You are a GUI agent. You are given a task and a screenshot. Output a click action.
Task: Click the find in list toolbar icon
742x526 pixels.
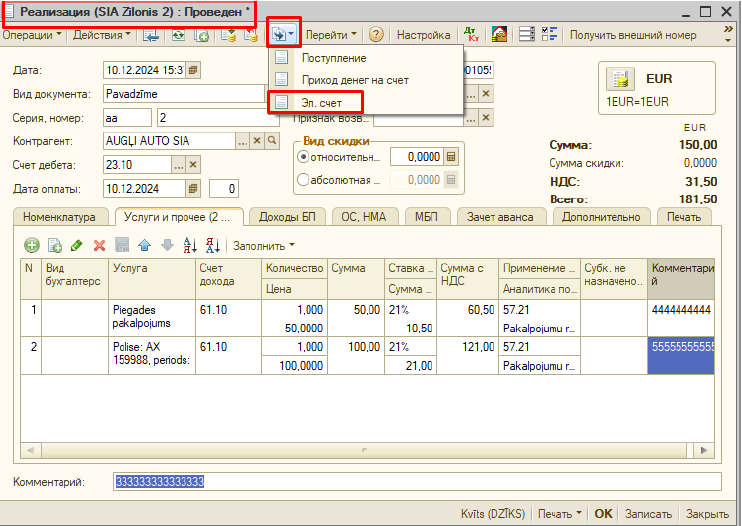[x=150, y=35]
